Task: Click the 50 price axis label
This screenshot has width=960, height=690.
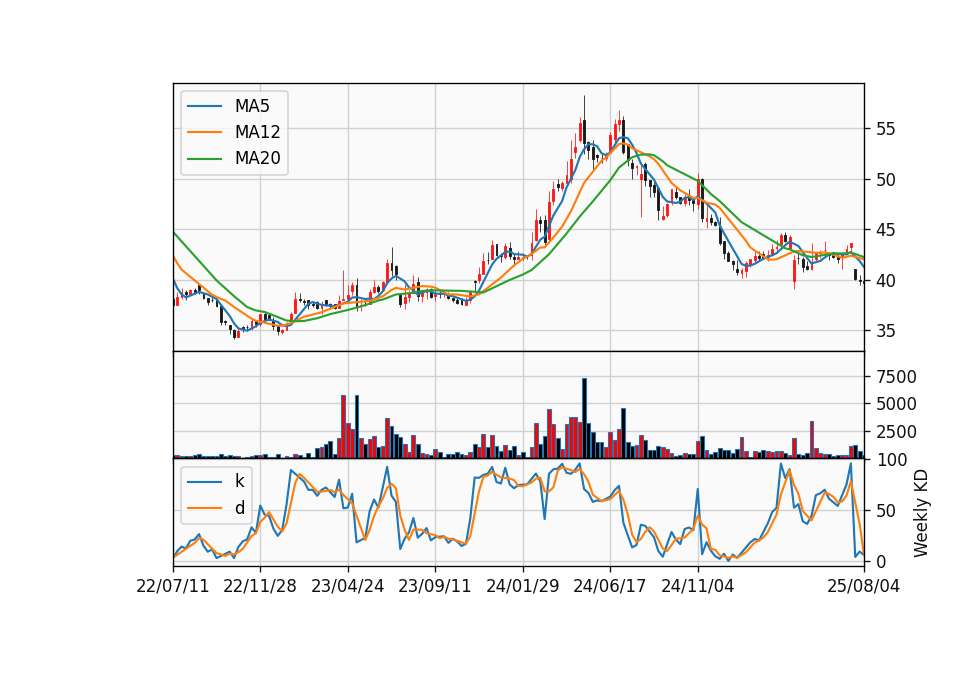Action: tap(886, 180)
